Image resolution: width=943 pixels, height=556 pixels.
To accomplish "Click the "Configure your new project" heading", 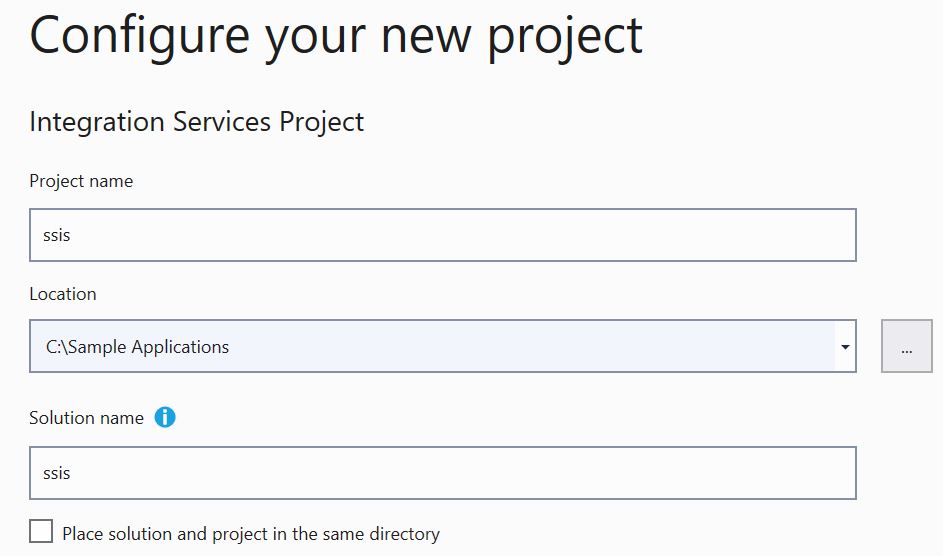I will (x=336, y=36).
